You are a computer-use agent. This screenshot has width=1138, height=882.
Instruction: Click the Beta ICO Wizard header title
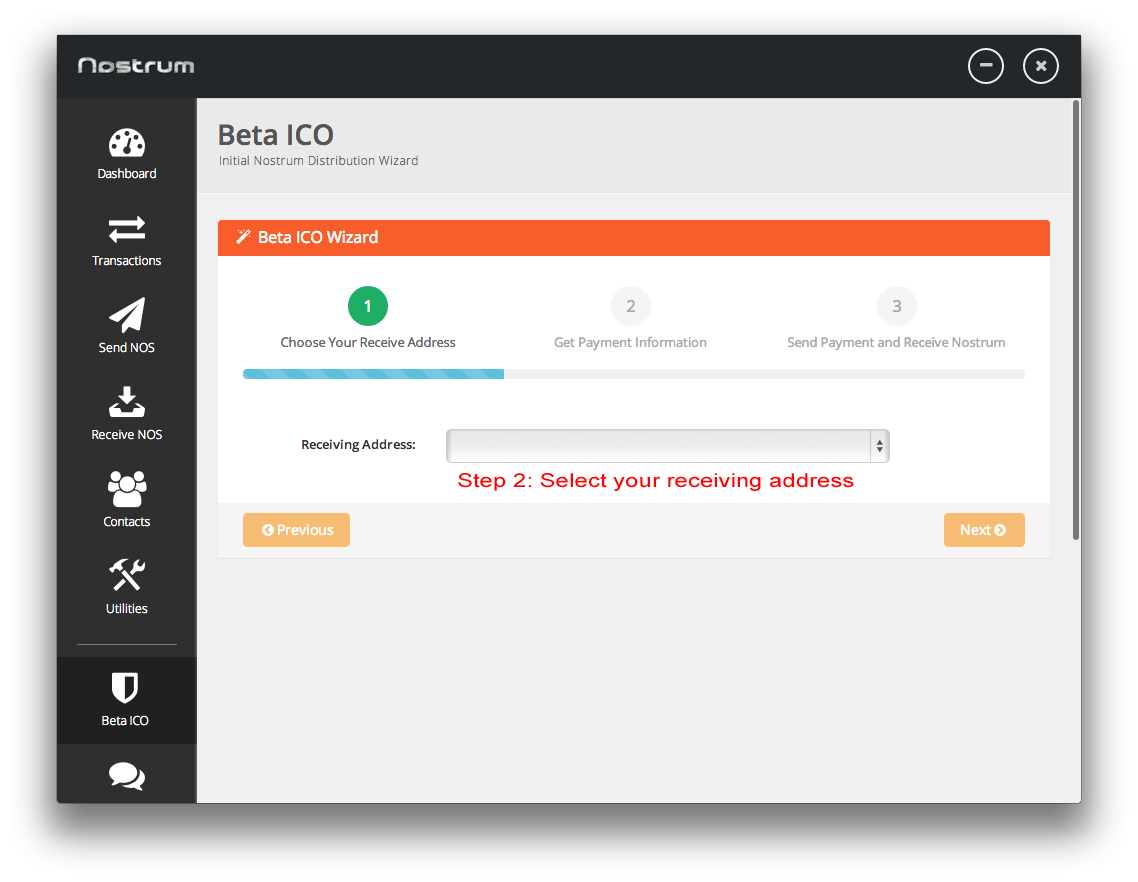click(x=318, y=237)
